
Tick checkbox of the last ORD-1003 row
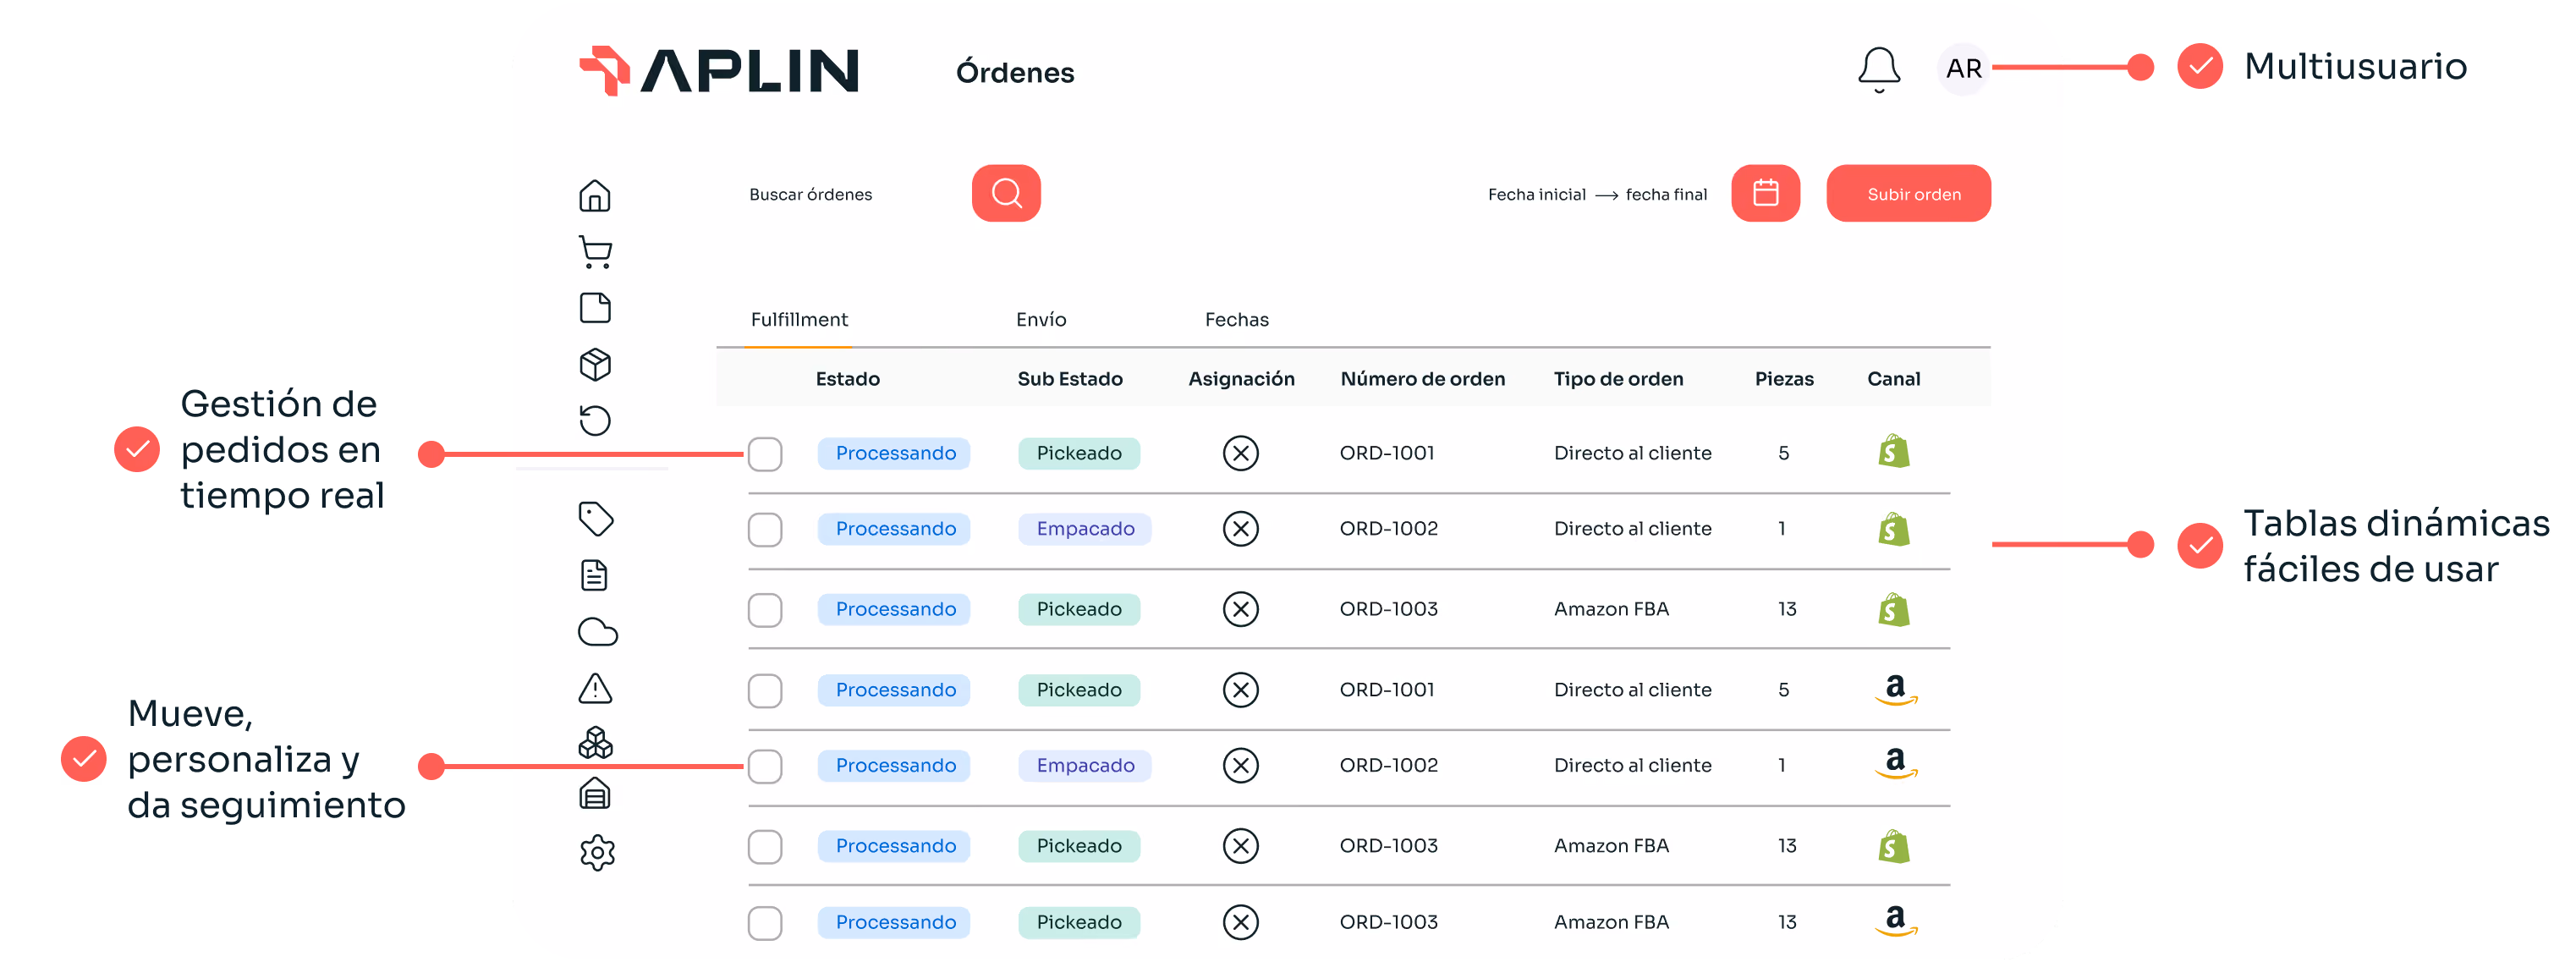(x=764, y=922)
